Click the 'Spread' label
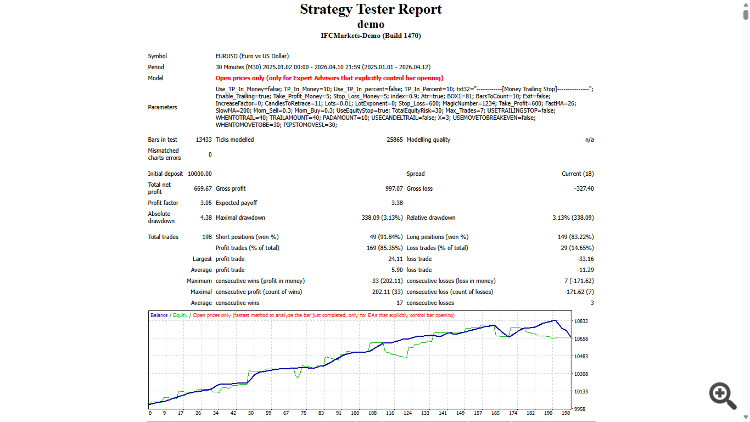Viewport: 750px width, 422px height. tap(416, 174)
